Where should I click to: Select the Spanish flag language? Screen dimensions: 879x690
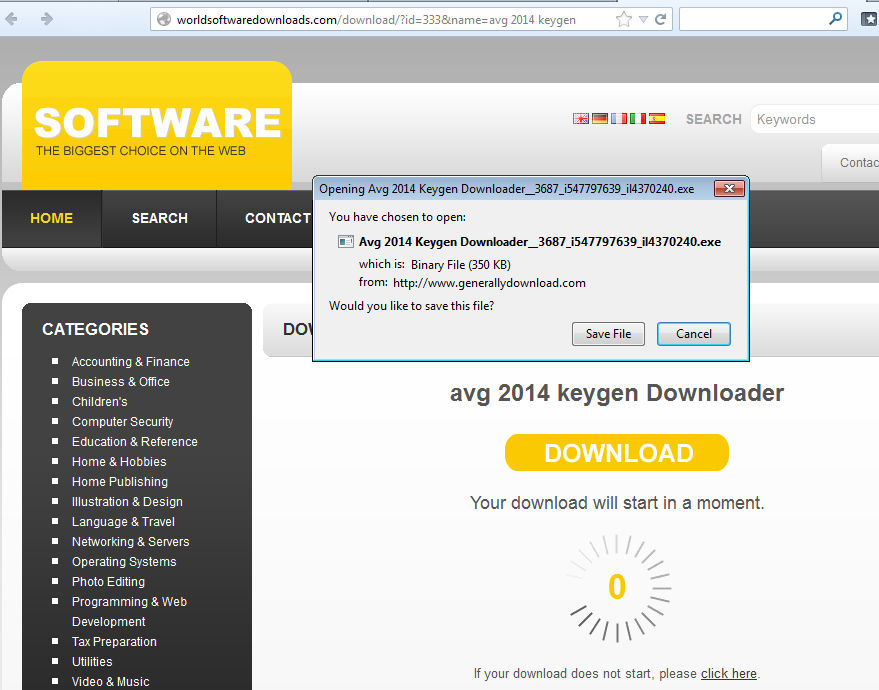(657, 118)
